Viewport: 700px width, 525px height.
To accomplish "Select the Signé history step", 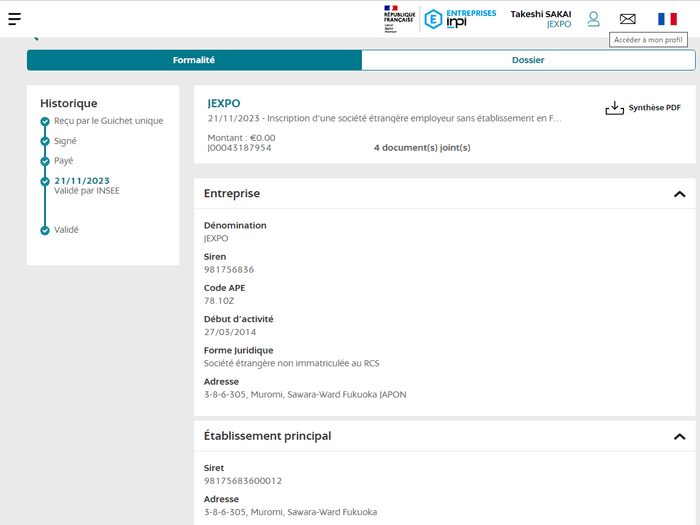I will tap(65, 141).
